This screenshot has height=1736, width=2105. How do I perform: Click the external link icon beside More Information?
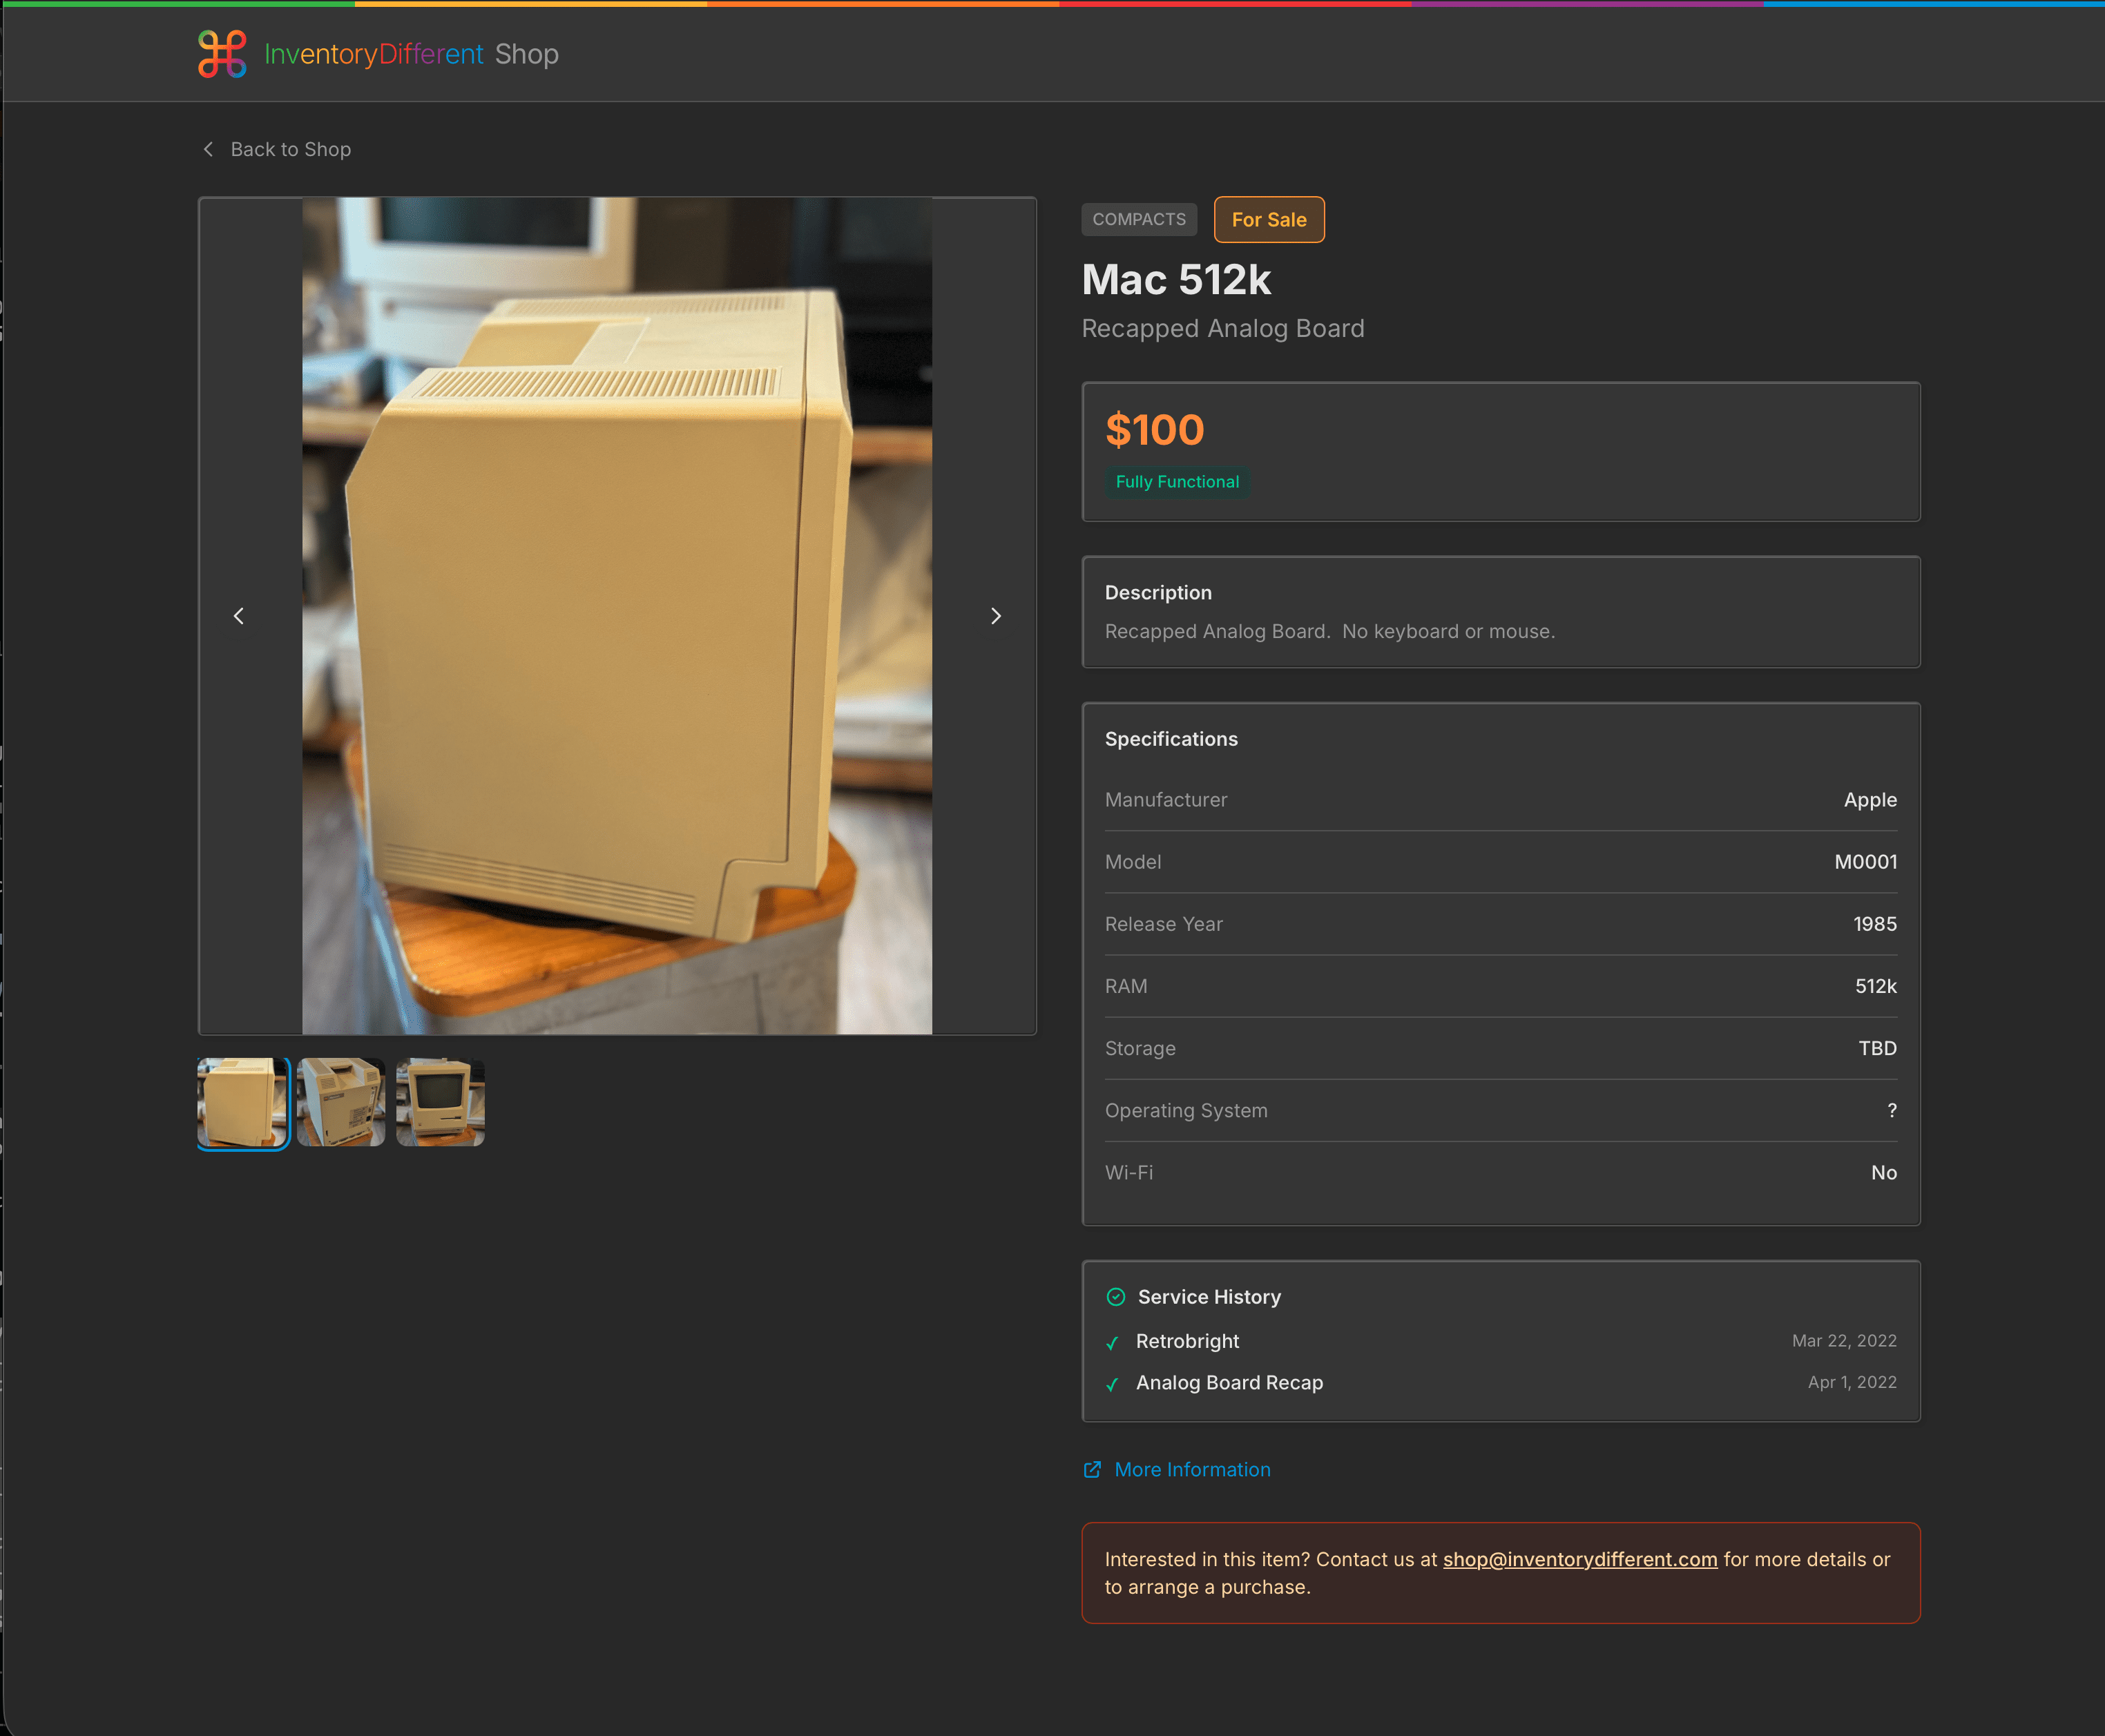click(1092, 1469)
